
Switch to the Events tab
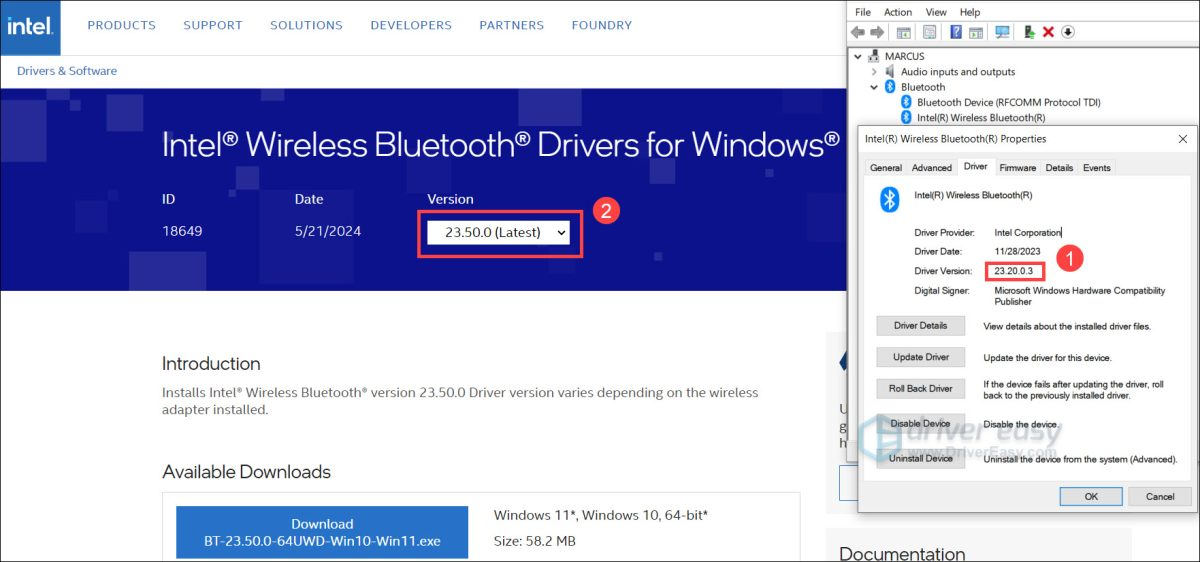(1096, 168)
